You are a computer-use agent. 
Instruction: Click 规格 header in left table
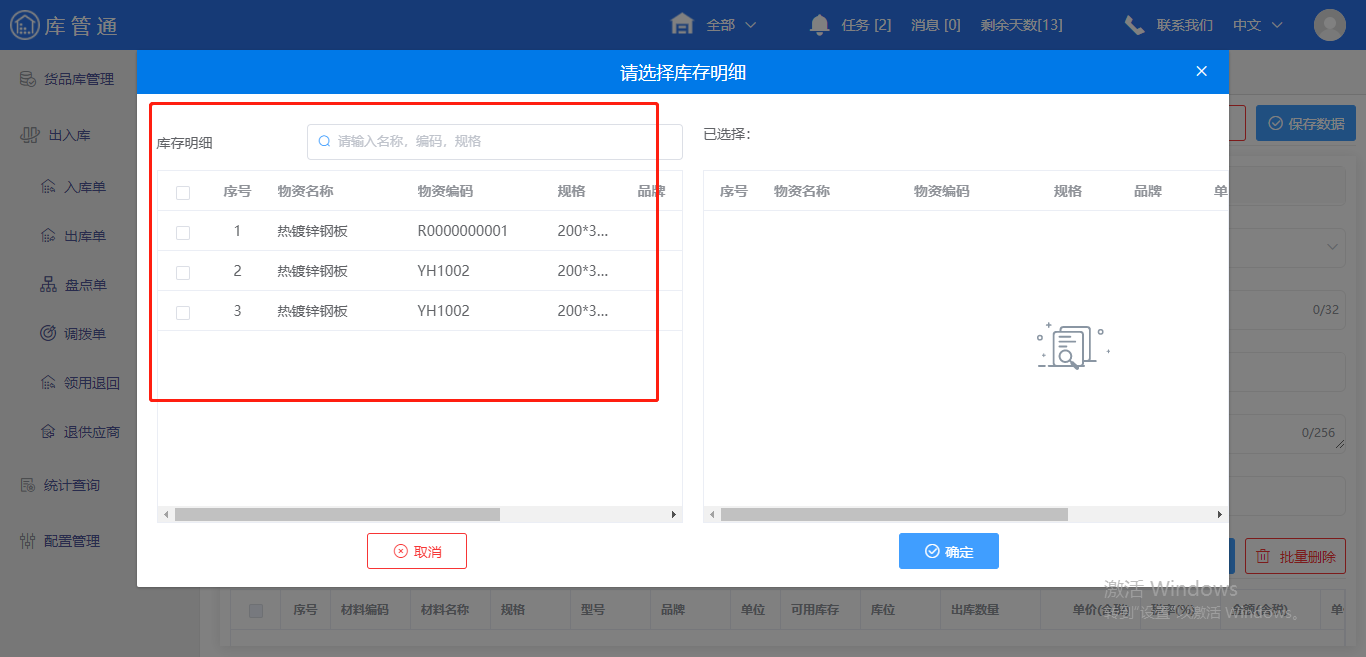[572, 191]
